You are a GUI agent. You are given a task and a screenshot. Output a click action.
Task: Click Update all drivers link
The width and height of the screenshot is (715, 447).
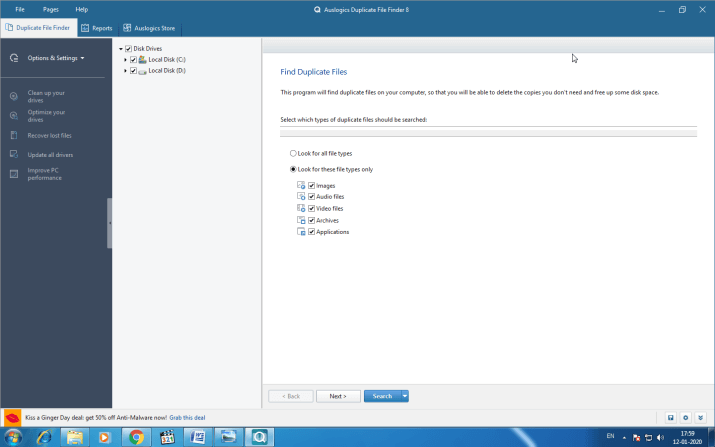50,155
